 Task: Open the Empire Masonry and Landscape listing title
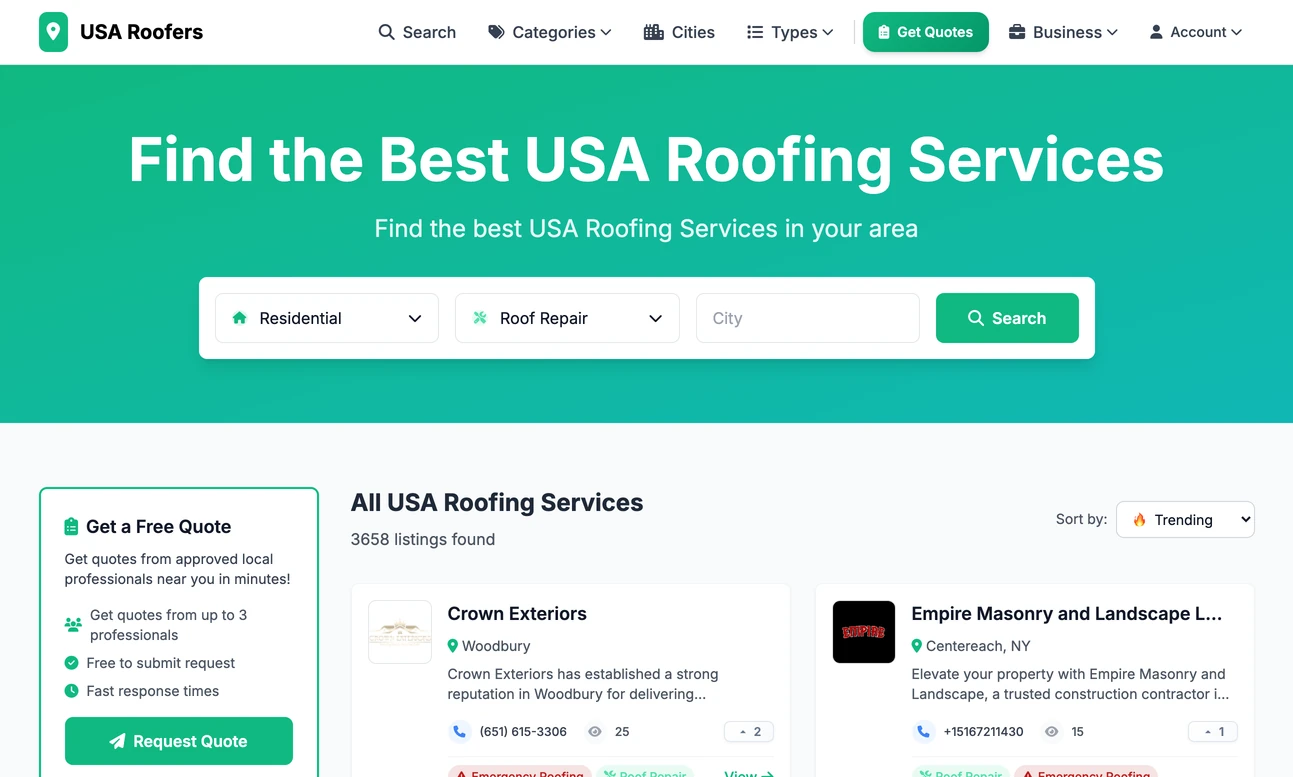(x=1067, y=614)
